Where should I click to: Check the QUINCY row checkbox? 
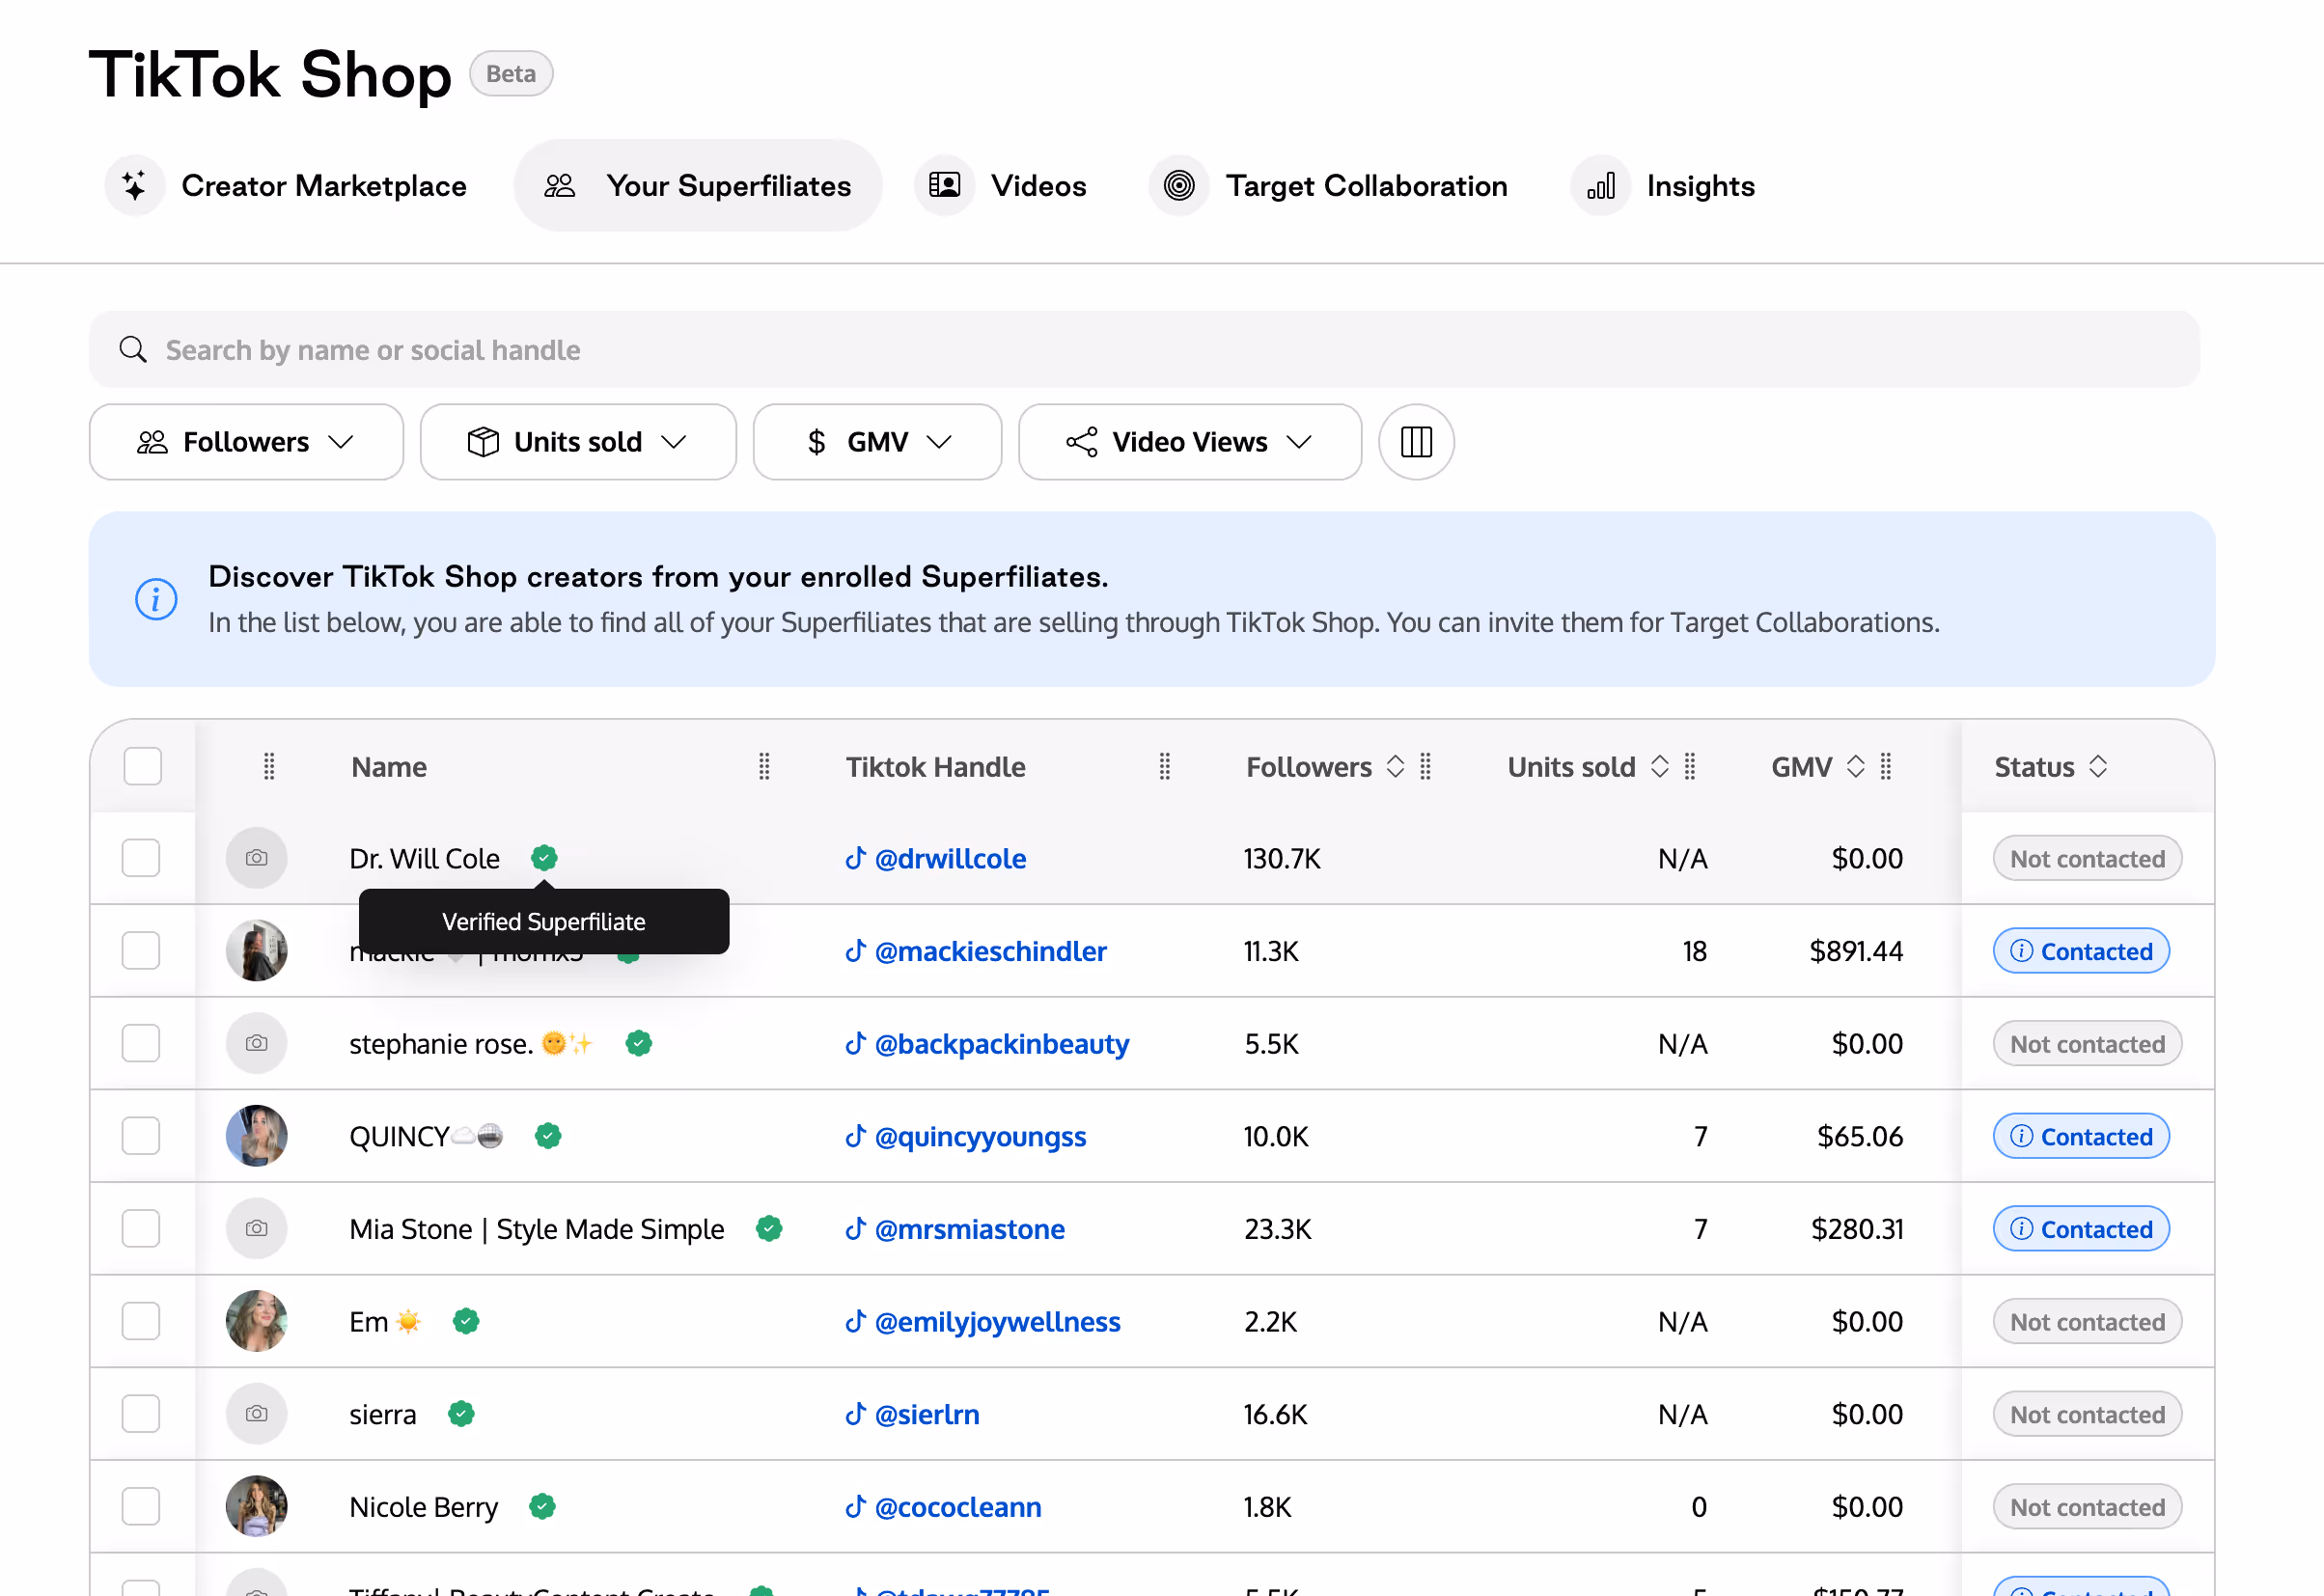tap(141, 1135)
